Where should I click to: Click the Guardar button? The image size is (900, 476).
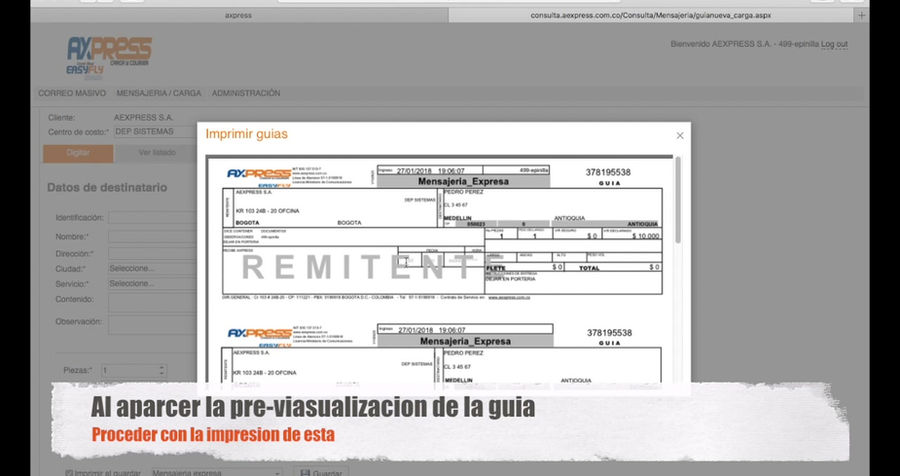(321, 473)
